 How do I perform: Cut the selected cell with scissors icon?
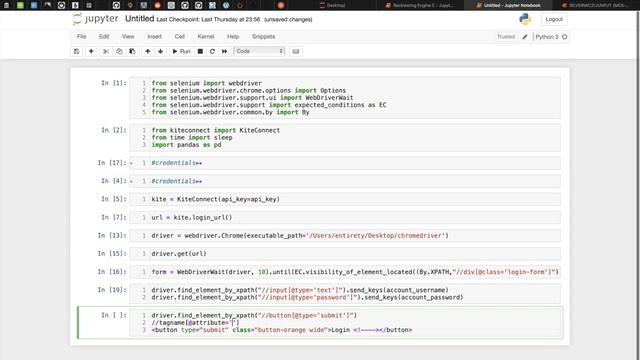pos(106,51)
